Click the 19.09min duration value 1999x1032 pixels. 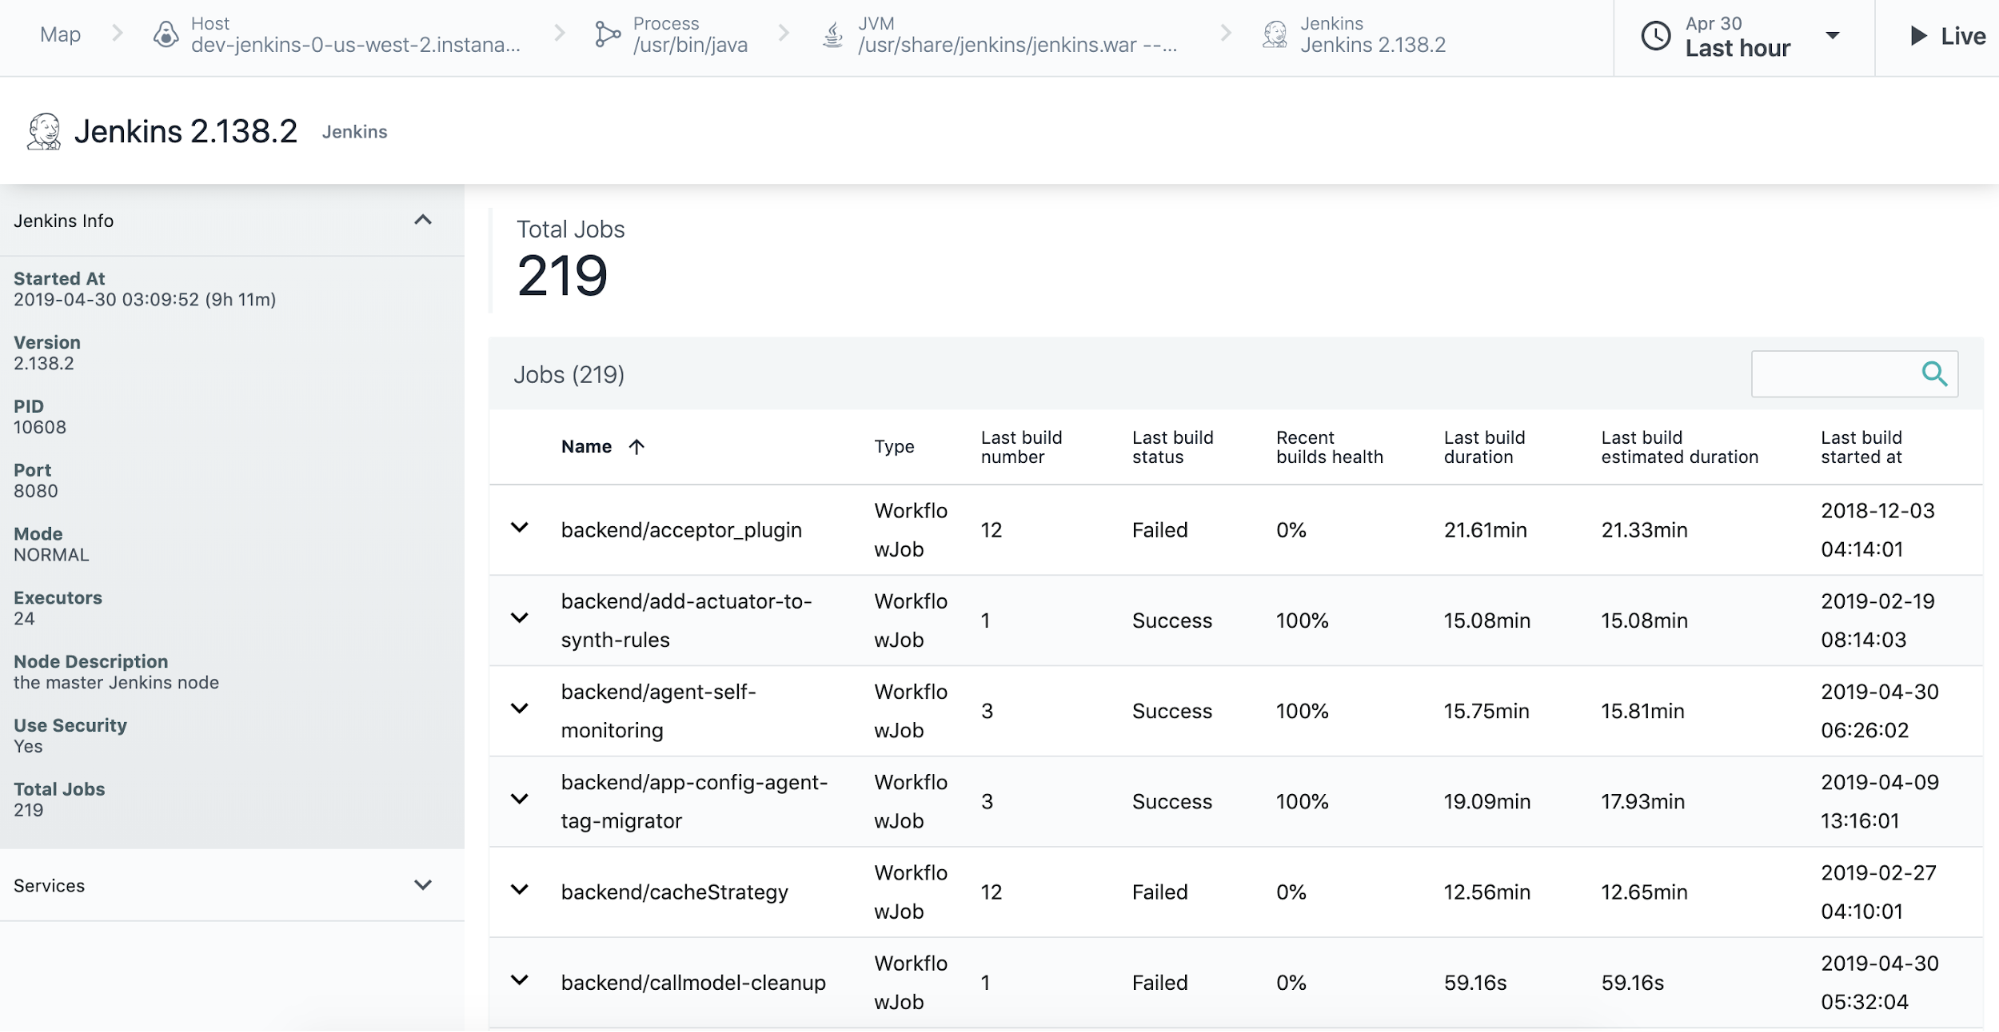(1487, 801)
